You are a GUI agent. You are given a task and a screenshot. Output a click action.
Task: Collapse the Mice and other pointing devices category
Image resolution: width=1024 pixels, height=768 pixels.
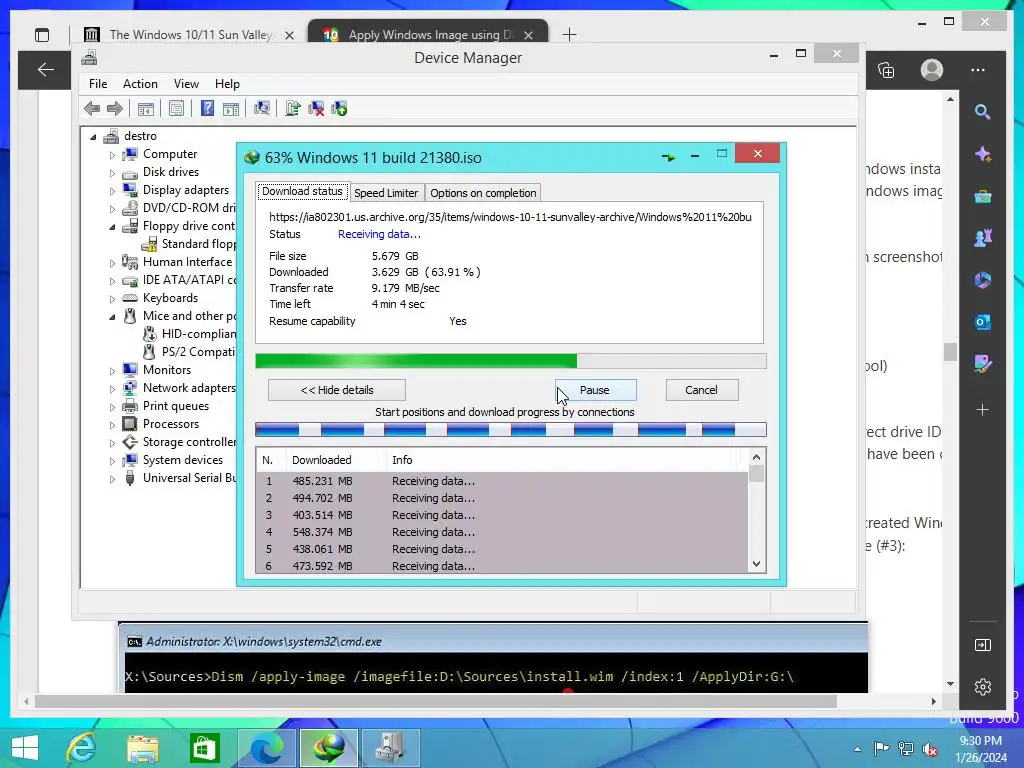[x=112, y=317]
